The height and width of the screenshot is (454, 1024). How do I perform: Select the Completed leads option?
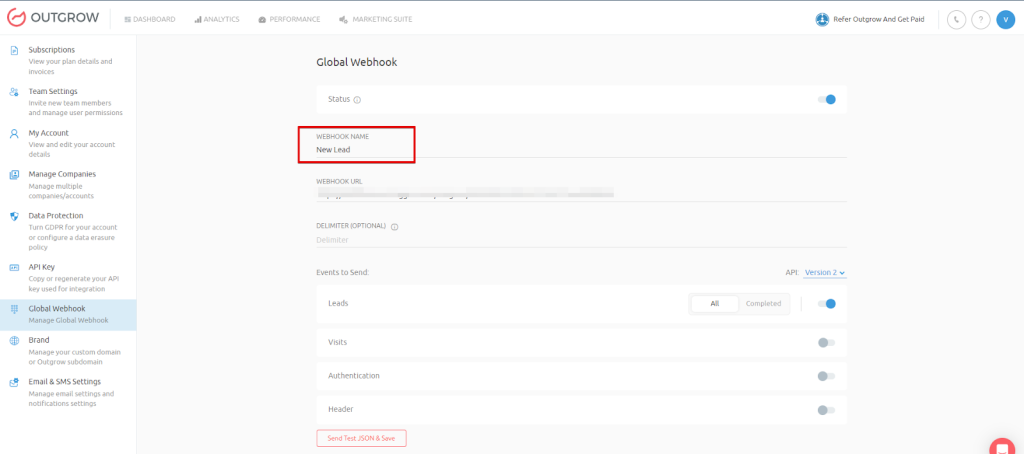[763, 304]
